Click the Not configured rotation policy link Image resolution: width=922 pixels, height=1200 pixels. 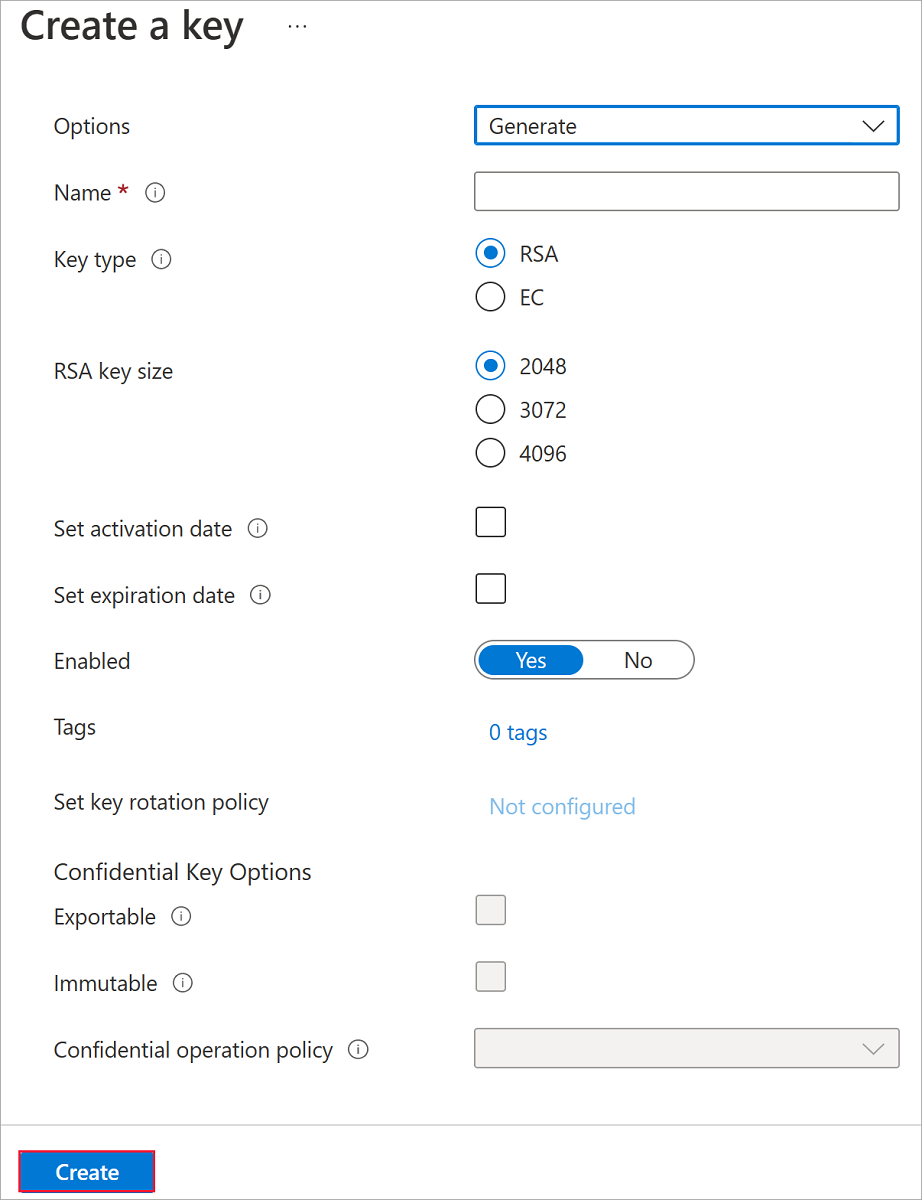[x=562, y=807]
